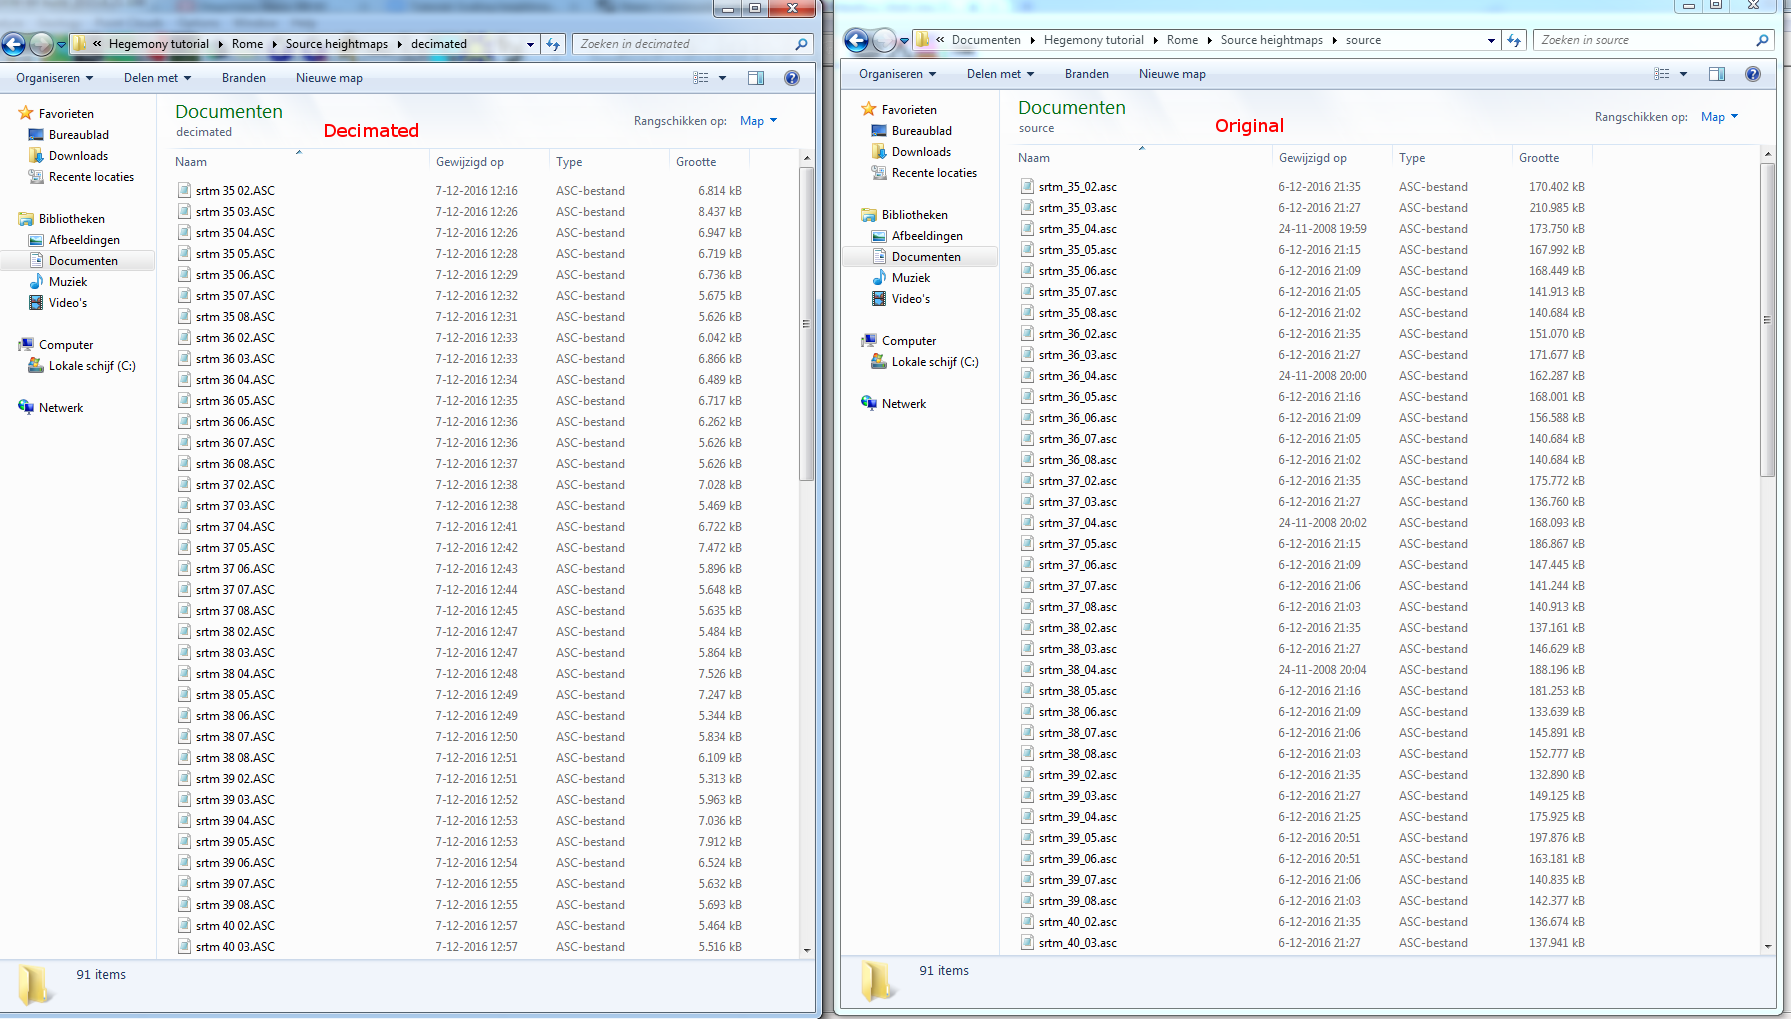1791x1019 pixels.
Task: Open view options arrow in source window
Action: pyautogui.click(x=1684, y=74)
